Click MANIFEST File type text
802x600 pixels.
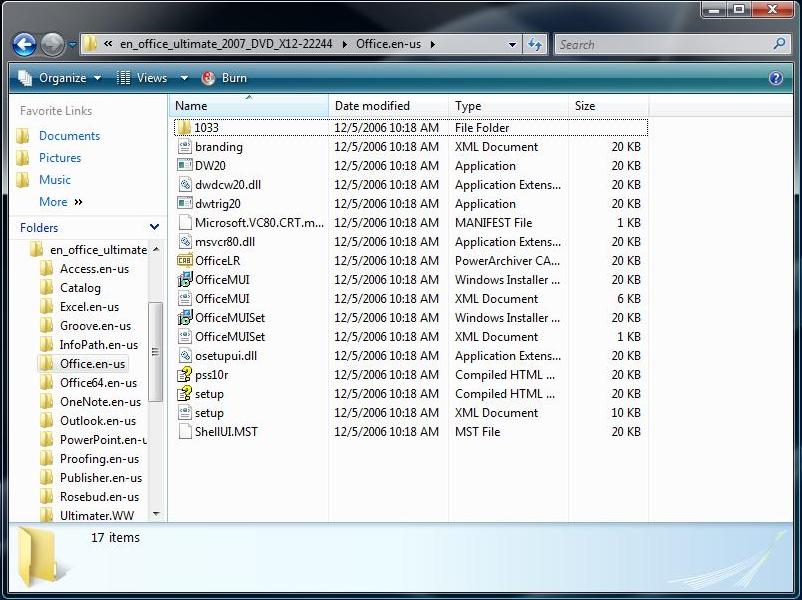(x=494, y=223)
